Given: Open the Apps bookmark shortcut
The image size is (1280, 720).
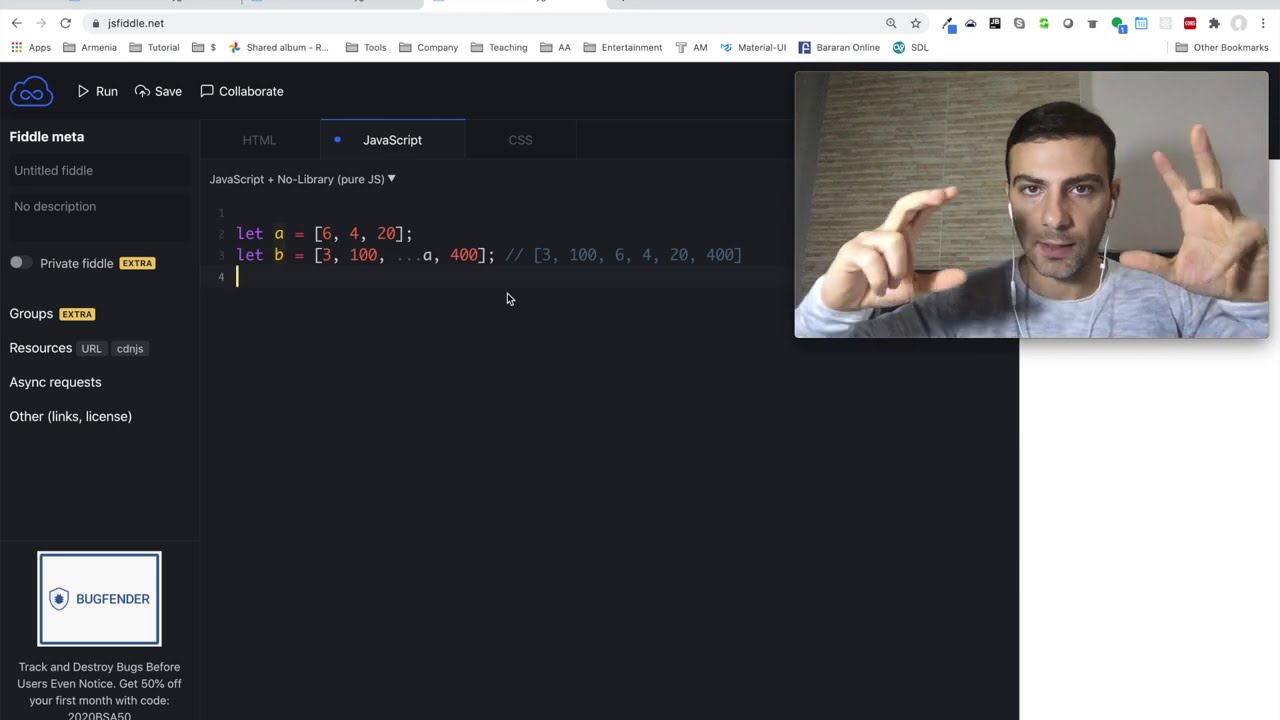Looking at the screenshot, I should tap(31, 47).
